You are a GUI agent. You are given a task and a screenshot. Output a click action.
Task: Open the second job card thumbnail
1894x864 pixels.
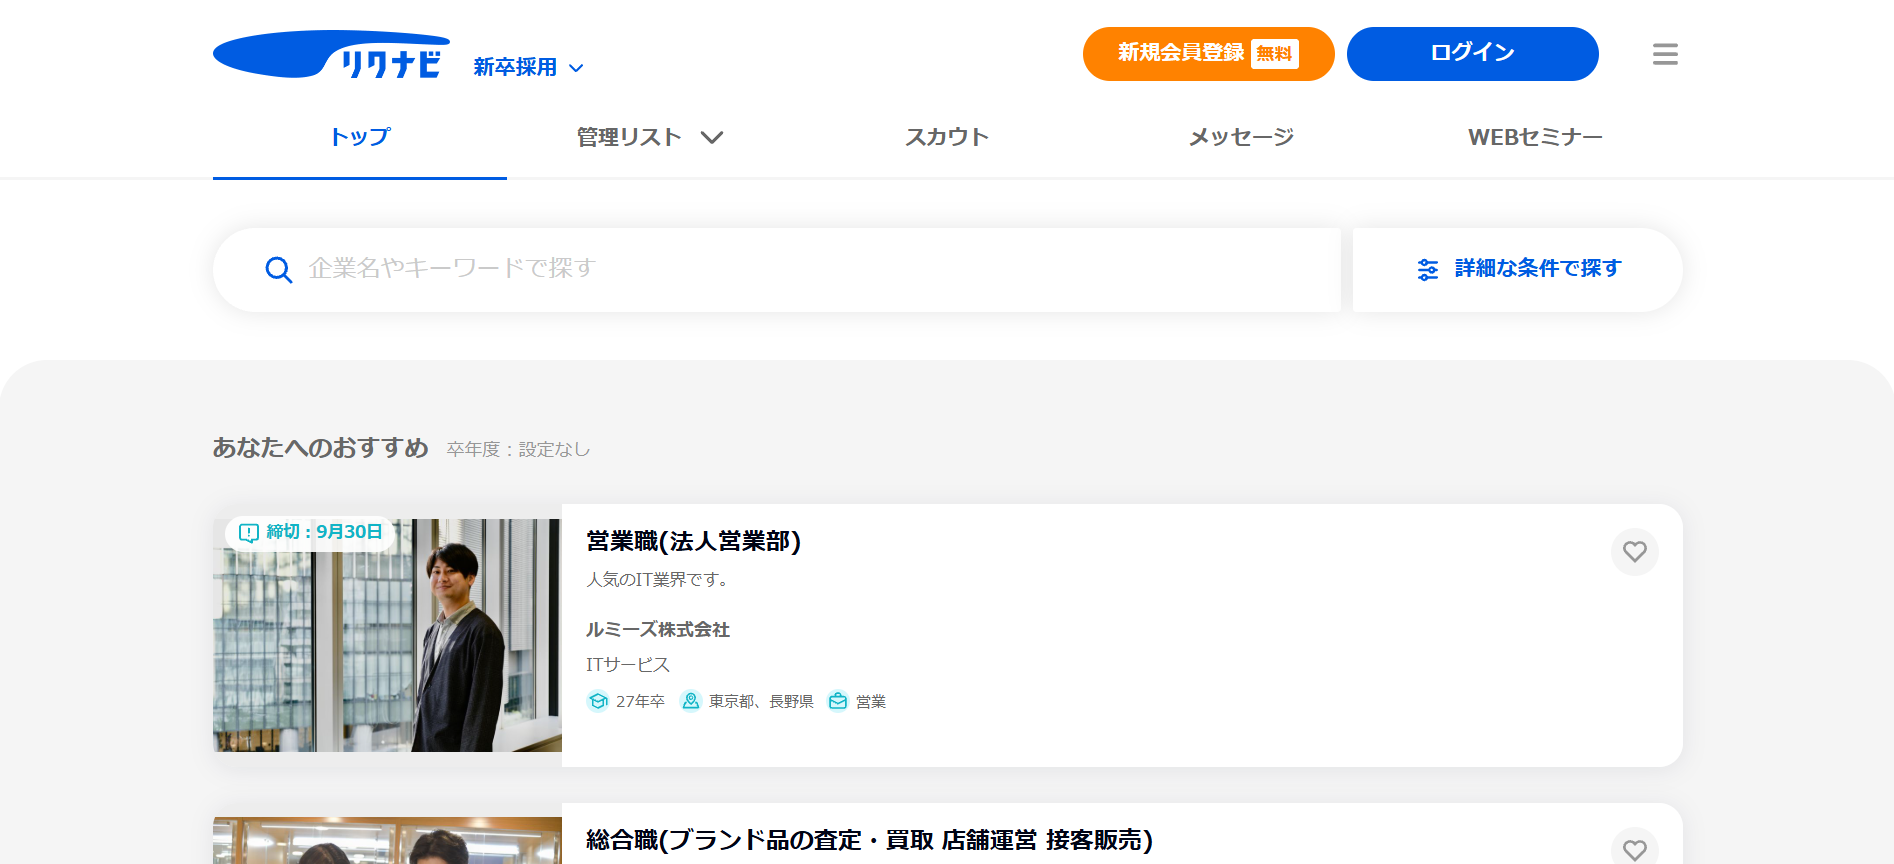[x=387, y=840]
